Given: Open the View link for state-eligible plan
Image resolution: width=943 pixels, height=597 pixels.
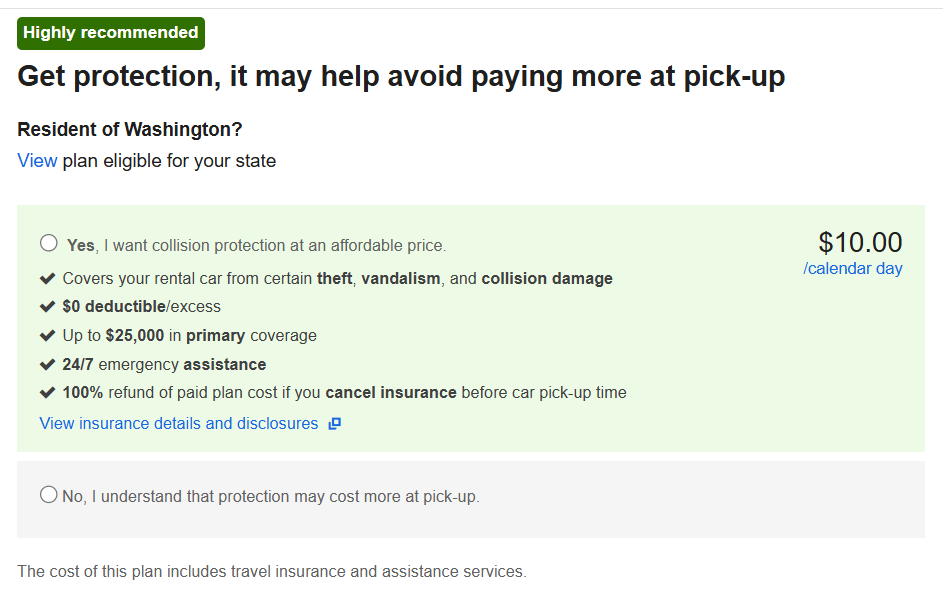Looking at the screenshot, I should pos(37,160).
